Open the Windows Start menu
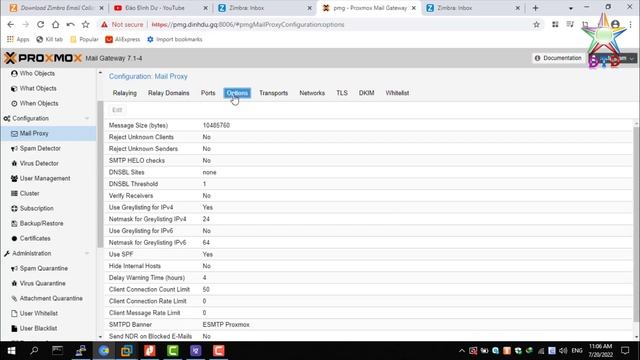Viewport: 640px width, 360px height. [x=11, y=351]
